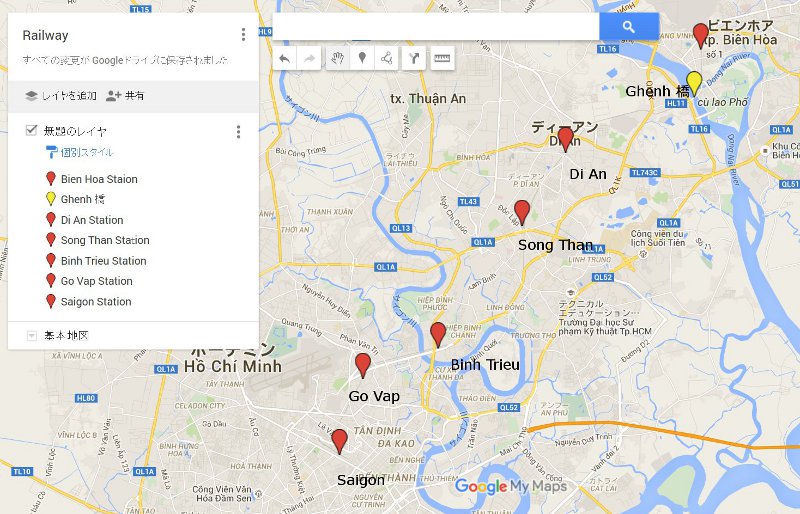Toggle the untitled layer checkbox
Image resolution: width=800 pixels, height=514 pixels.
[32, 131]
